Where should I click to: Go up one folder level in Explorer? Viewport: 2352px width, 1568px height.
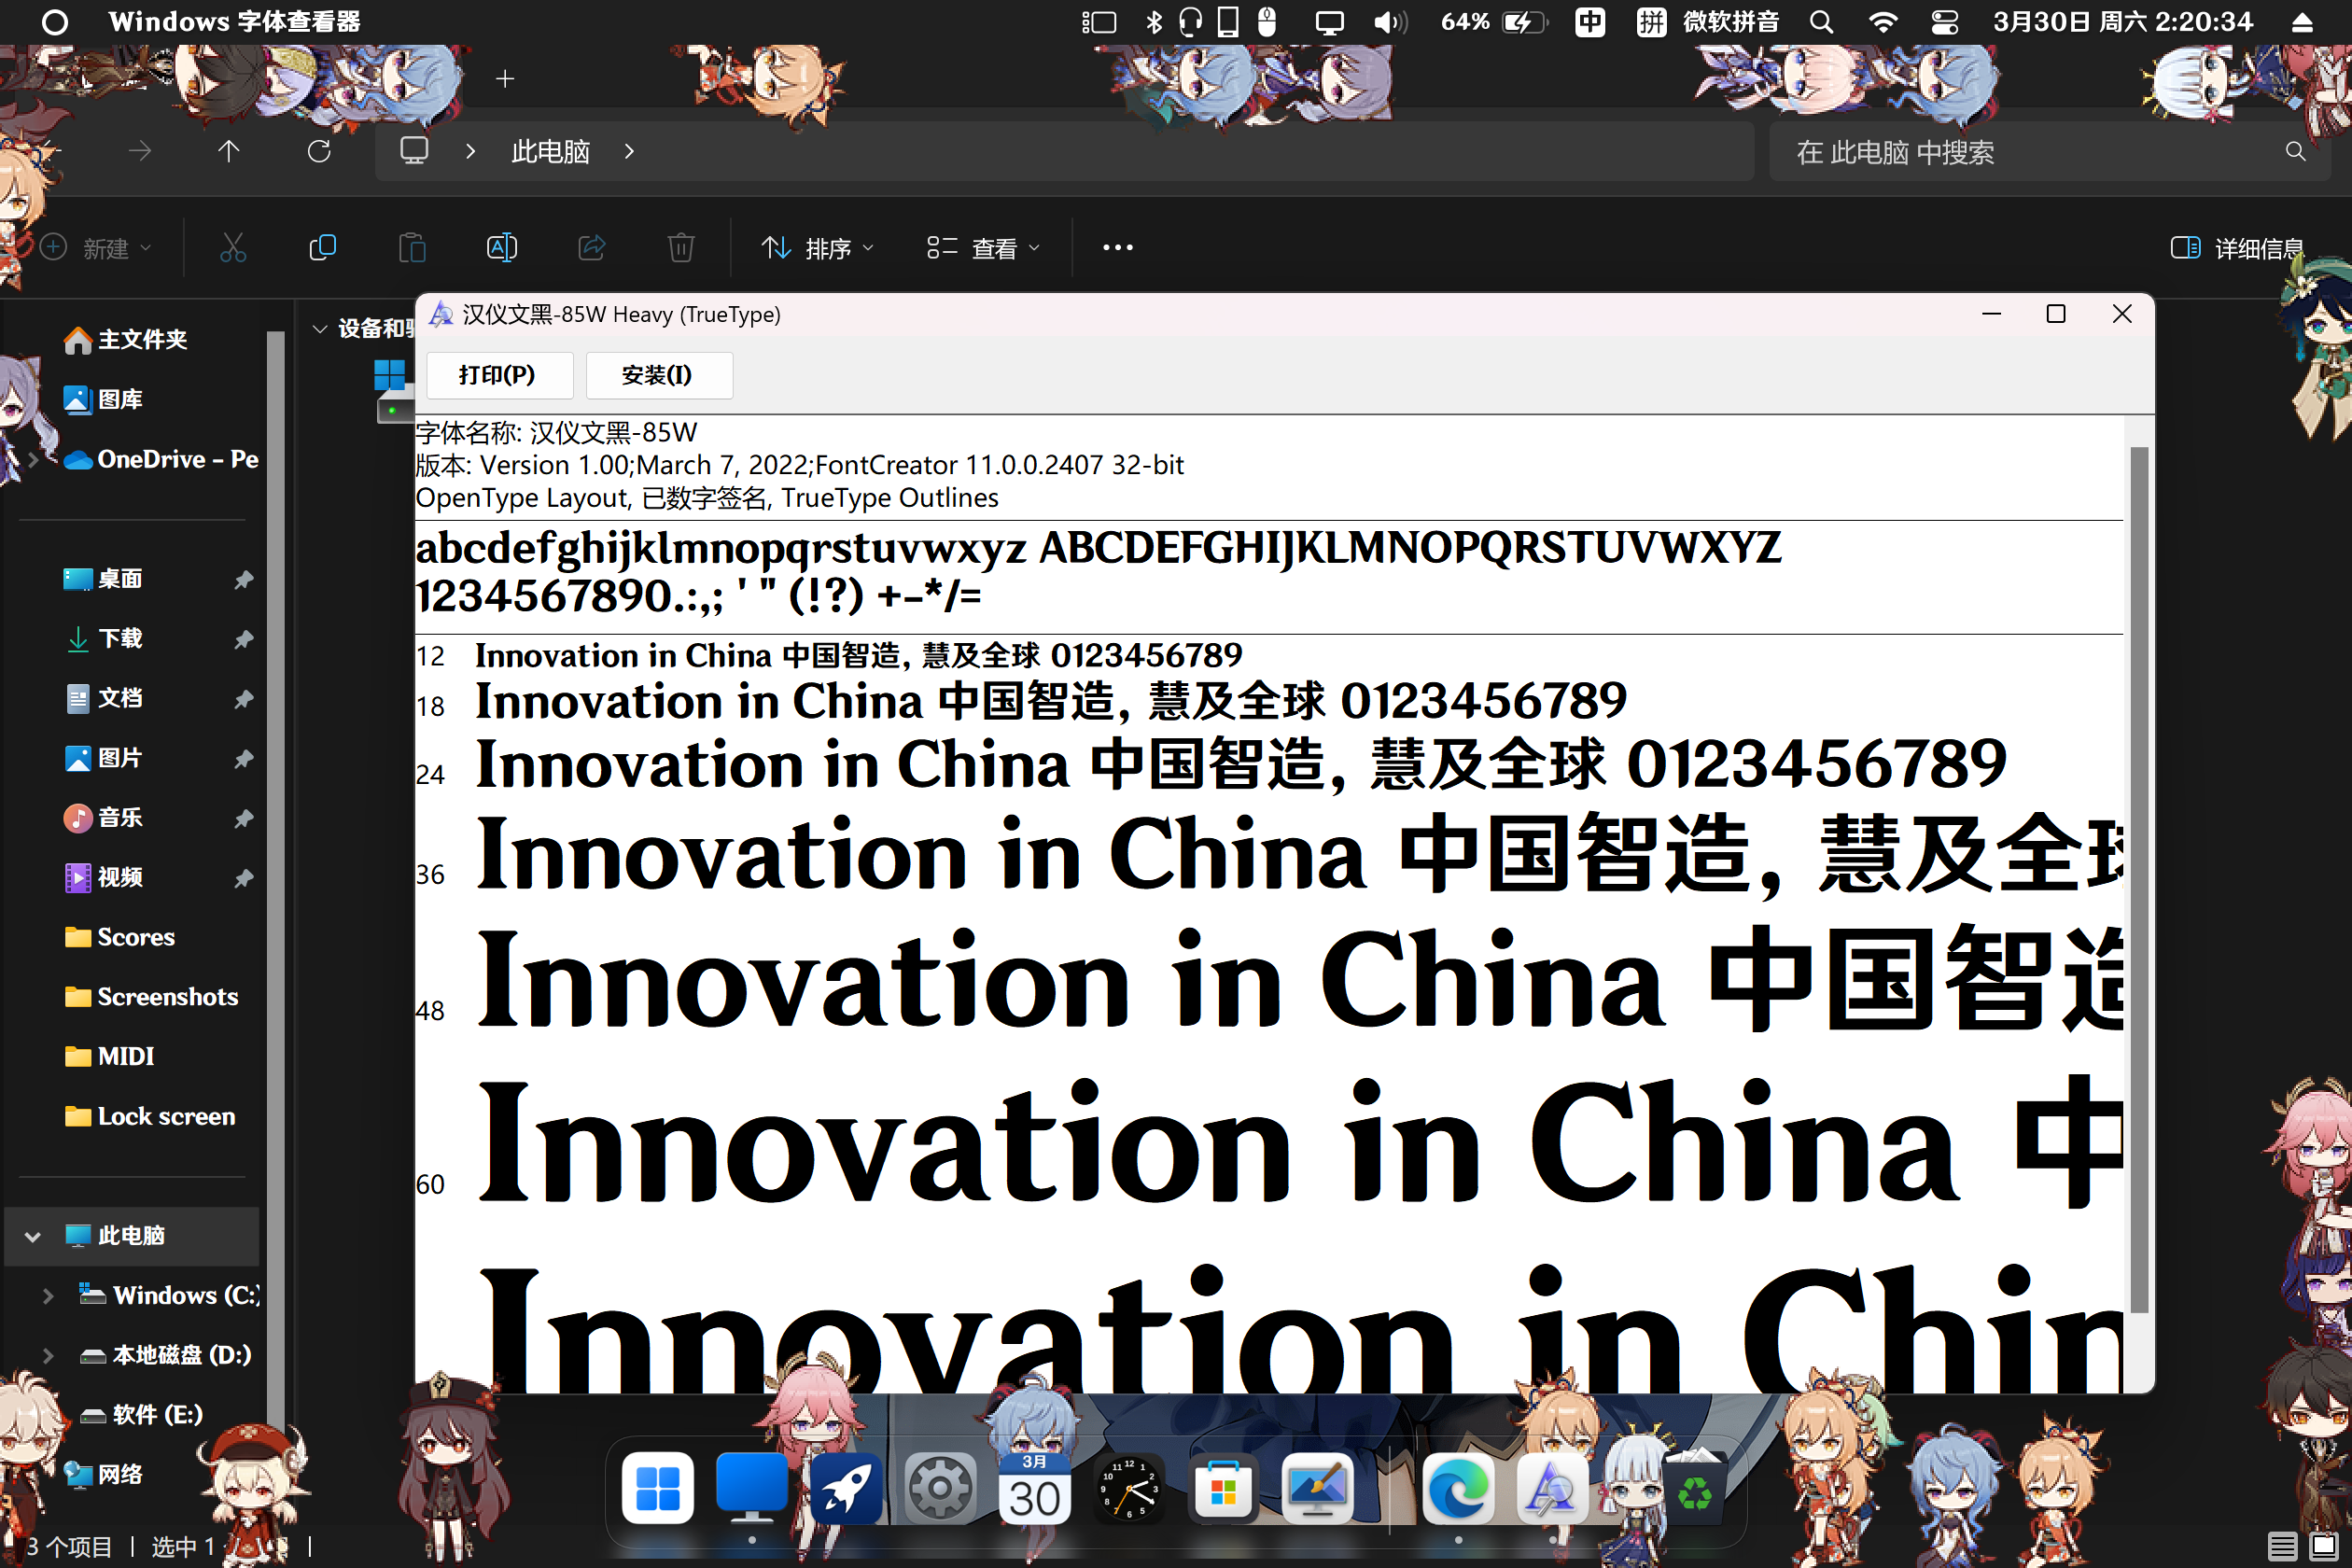[x=229, y=151]
